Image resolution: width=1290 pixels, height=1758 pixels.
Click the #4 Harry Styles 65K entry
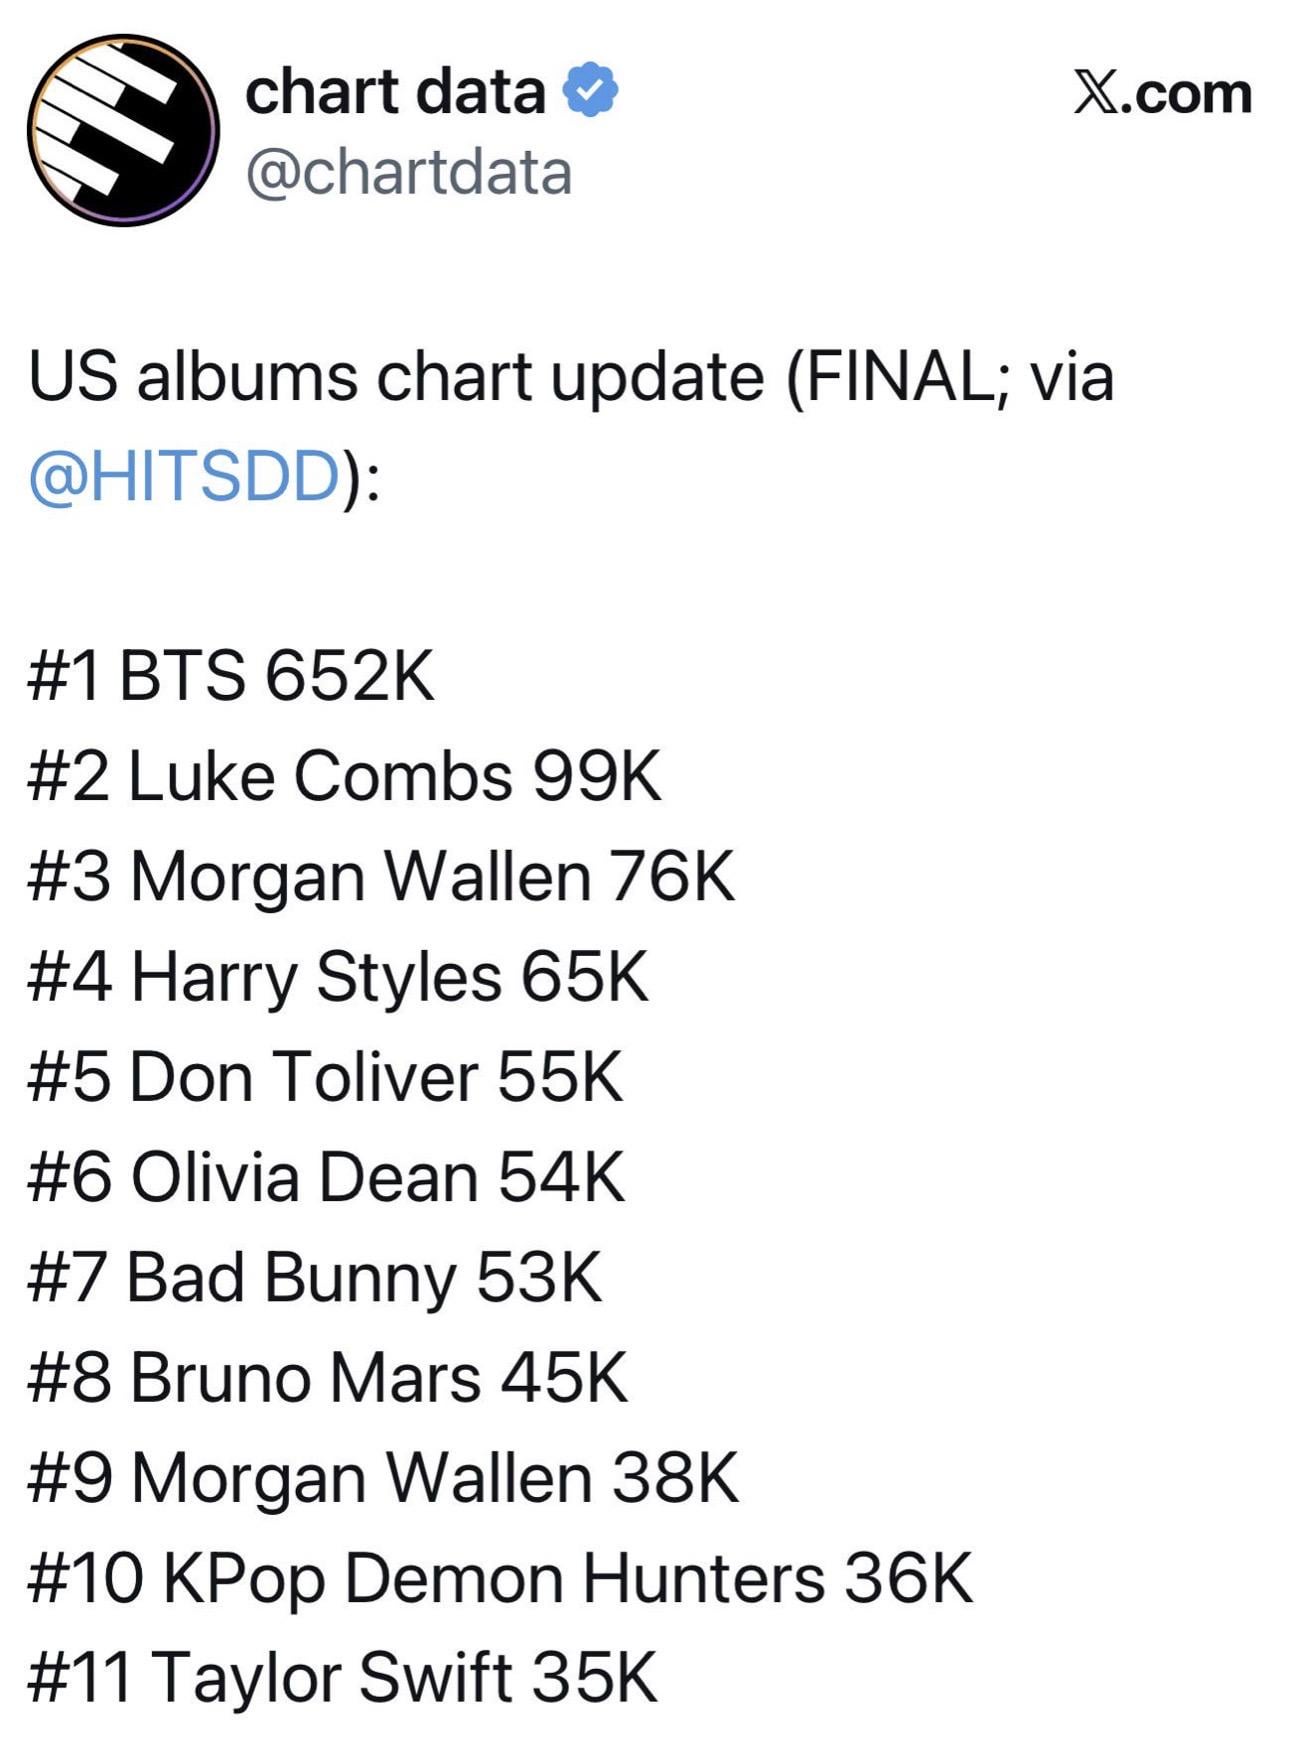[339, 977]
